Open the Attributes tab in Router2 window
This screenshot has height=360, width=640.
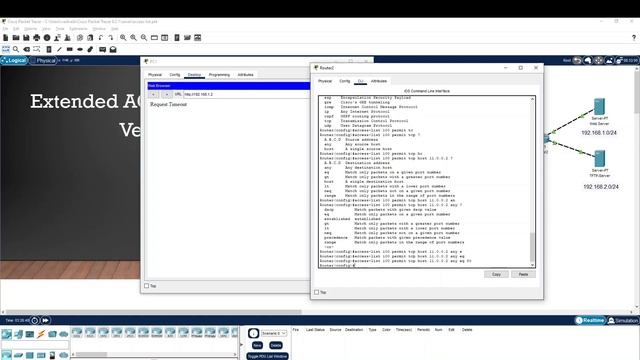[379, 81]
